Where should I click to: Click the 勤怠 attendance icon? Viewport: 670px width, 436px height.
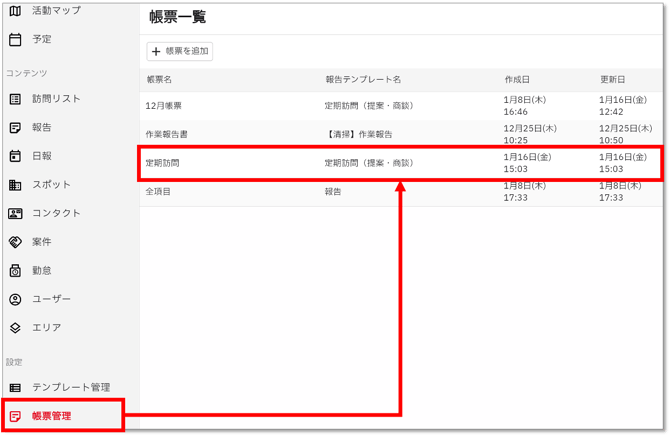click(15, 271)
